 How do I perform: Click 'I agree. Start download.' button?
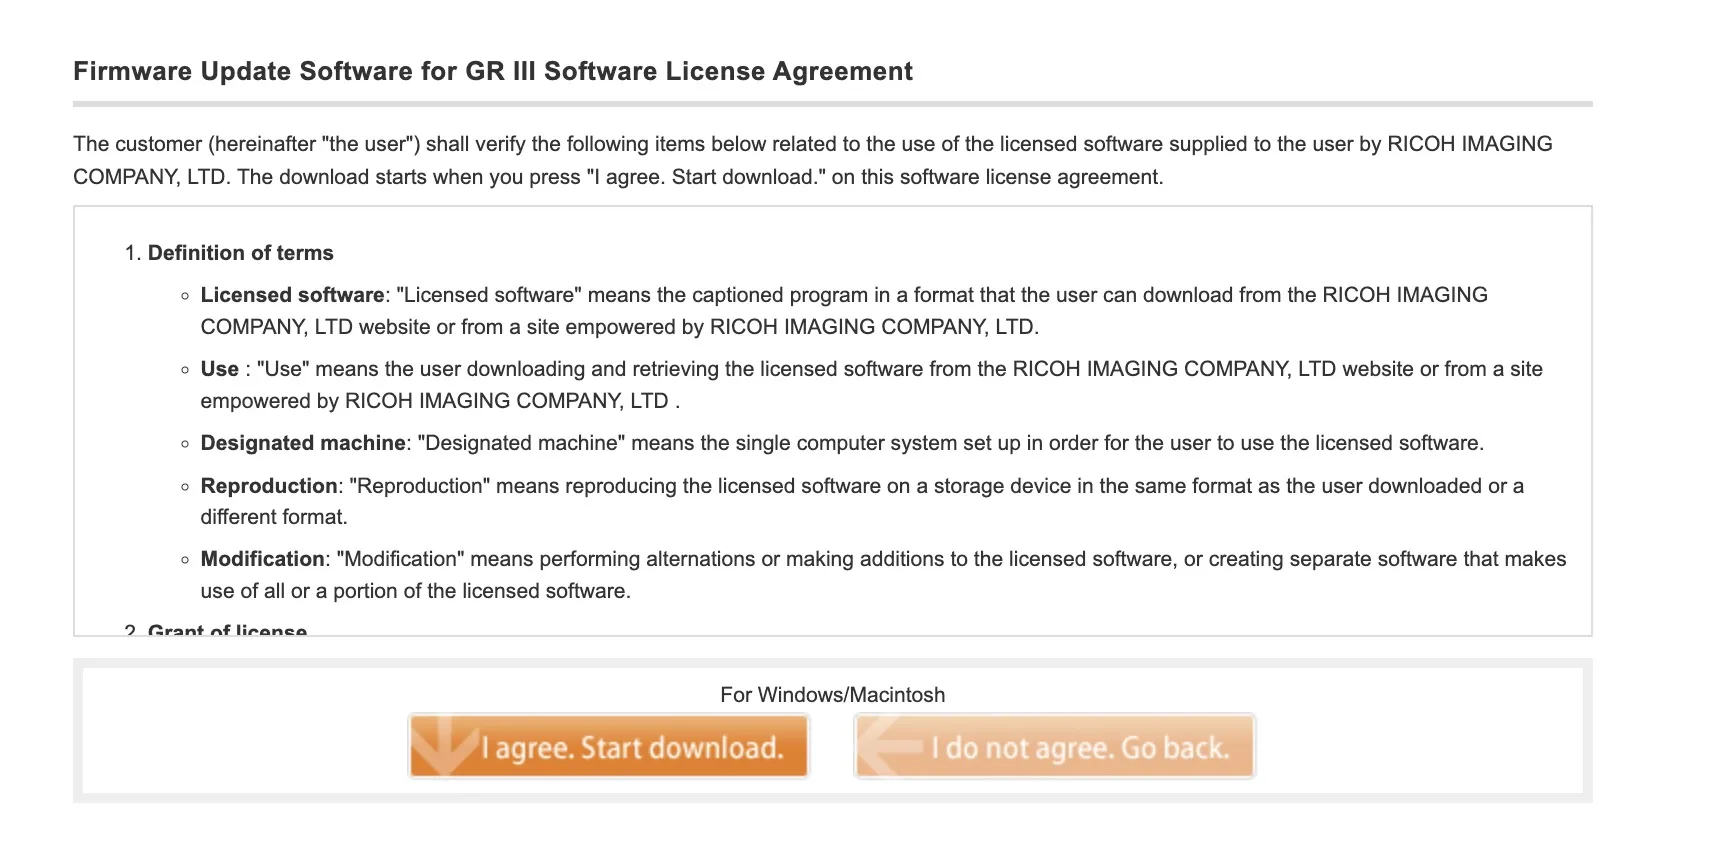pos(608,746)
